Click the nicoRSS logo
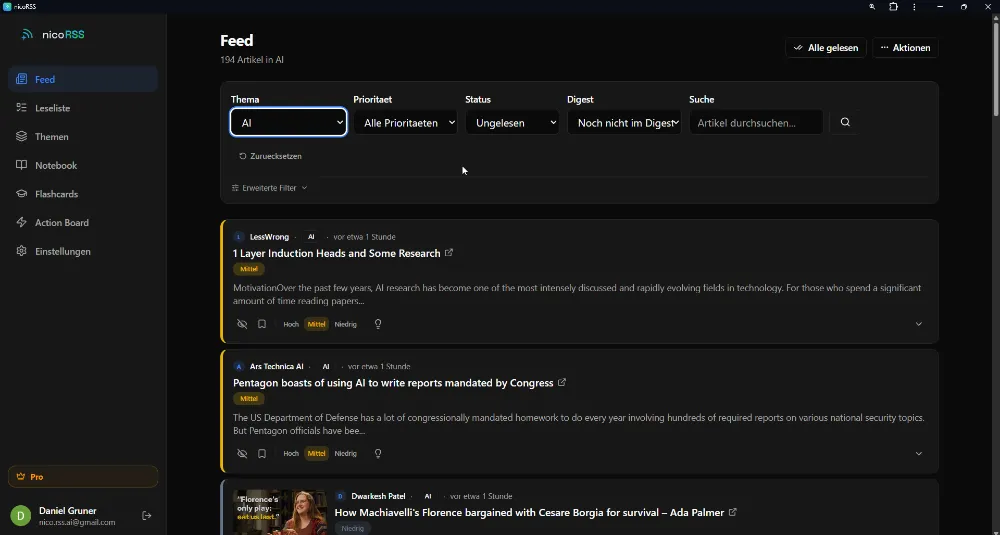The width and height of the screenshot is (1000, 535). coord(53,34)
